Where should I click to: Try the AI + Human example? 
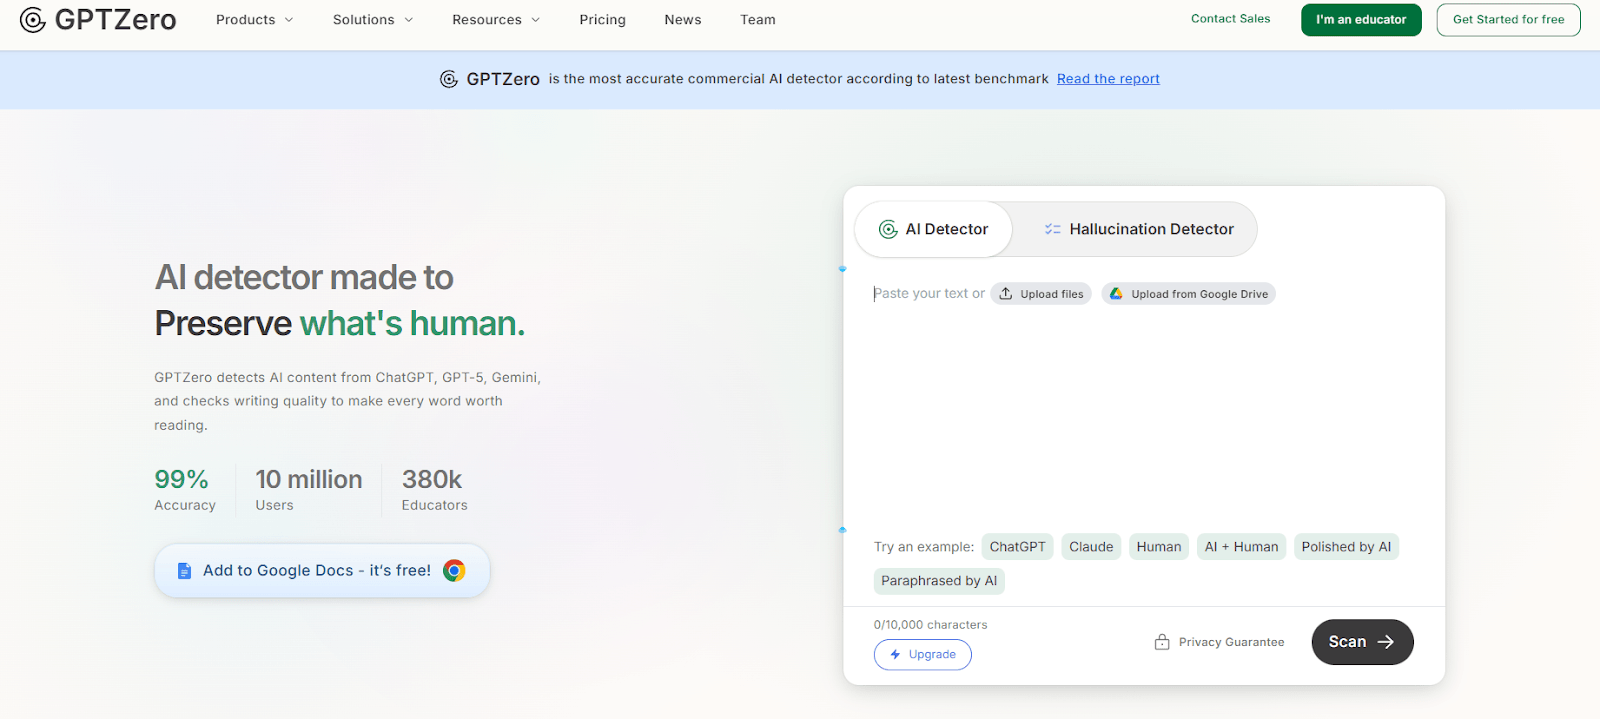[1241, 547]
